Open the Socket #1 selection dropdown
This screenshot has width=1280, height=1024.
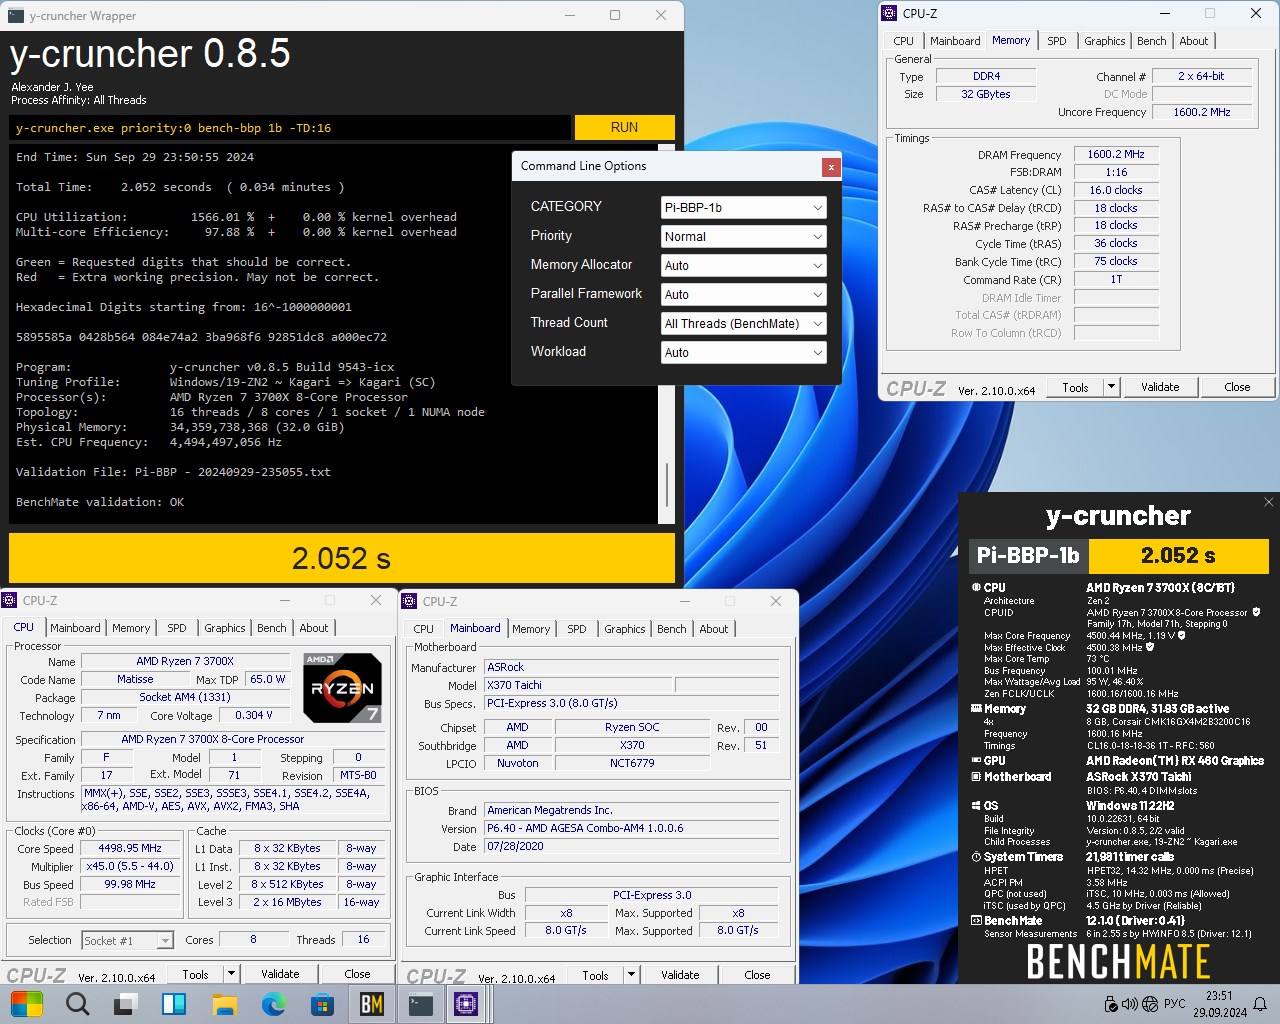[127, 940]
